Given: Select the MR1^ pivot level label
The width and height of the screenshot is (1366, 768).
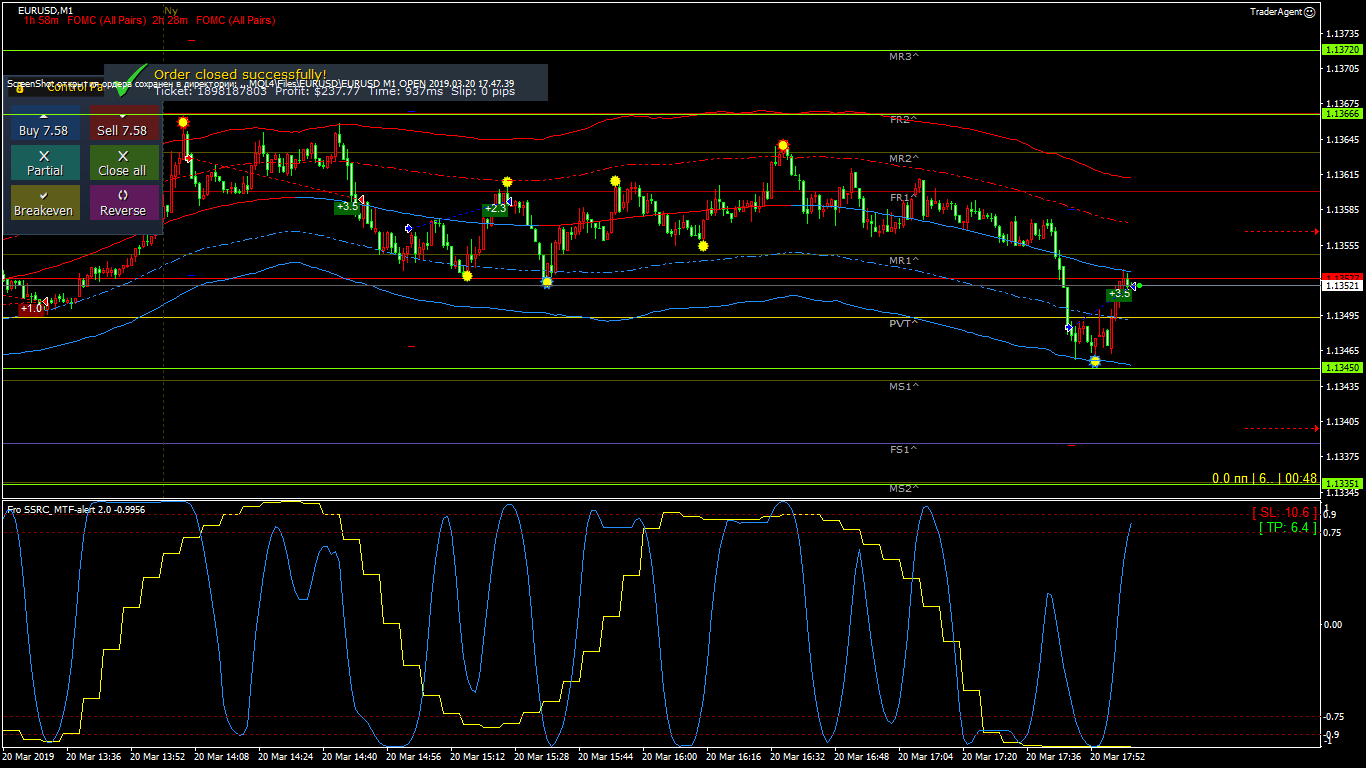Looking at the screenshot, I should [904, 260].
